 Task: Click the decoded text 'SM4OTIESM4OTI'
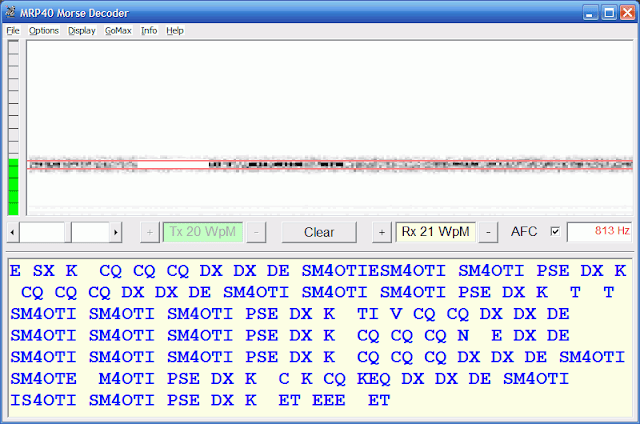click(x=373, y=271)
